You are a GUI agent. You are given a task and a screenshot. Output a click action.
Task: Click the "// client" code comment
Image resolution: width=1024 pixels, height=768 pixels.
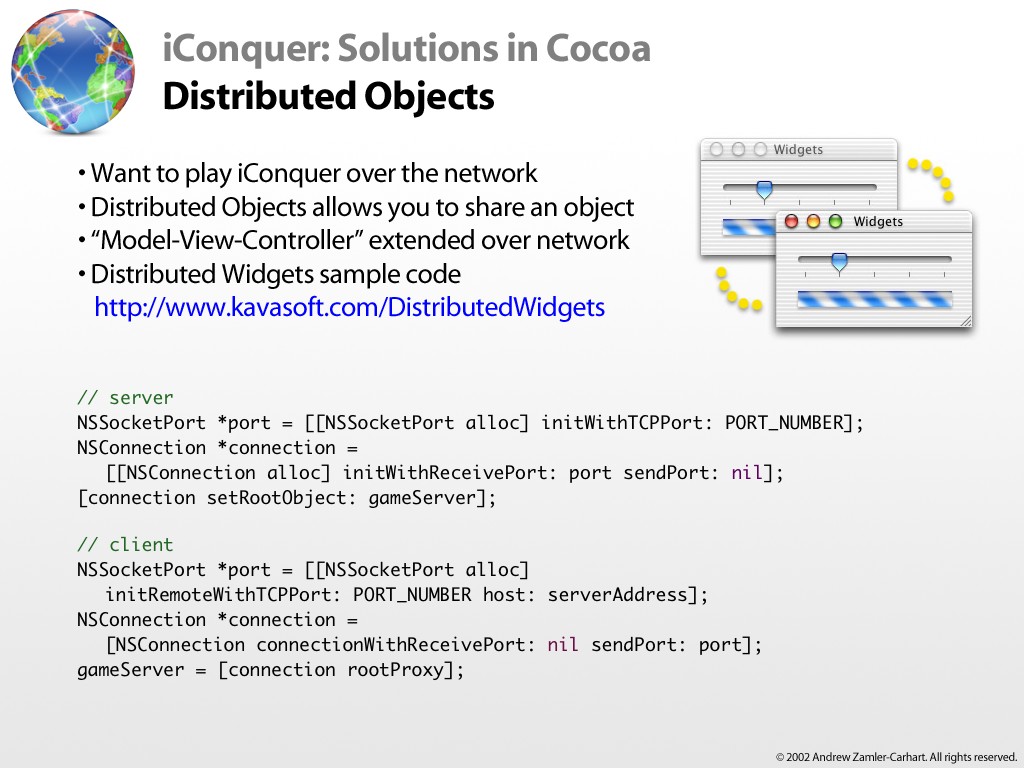(125, 545)
